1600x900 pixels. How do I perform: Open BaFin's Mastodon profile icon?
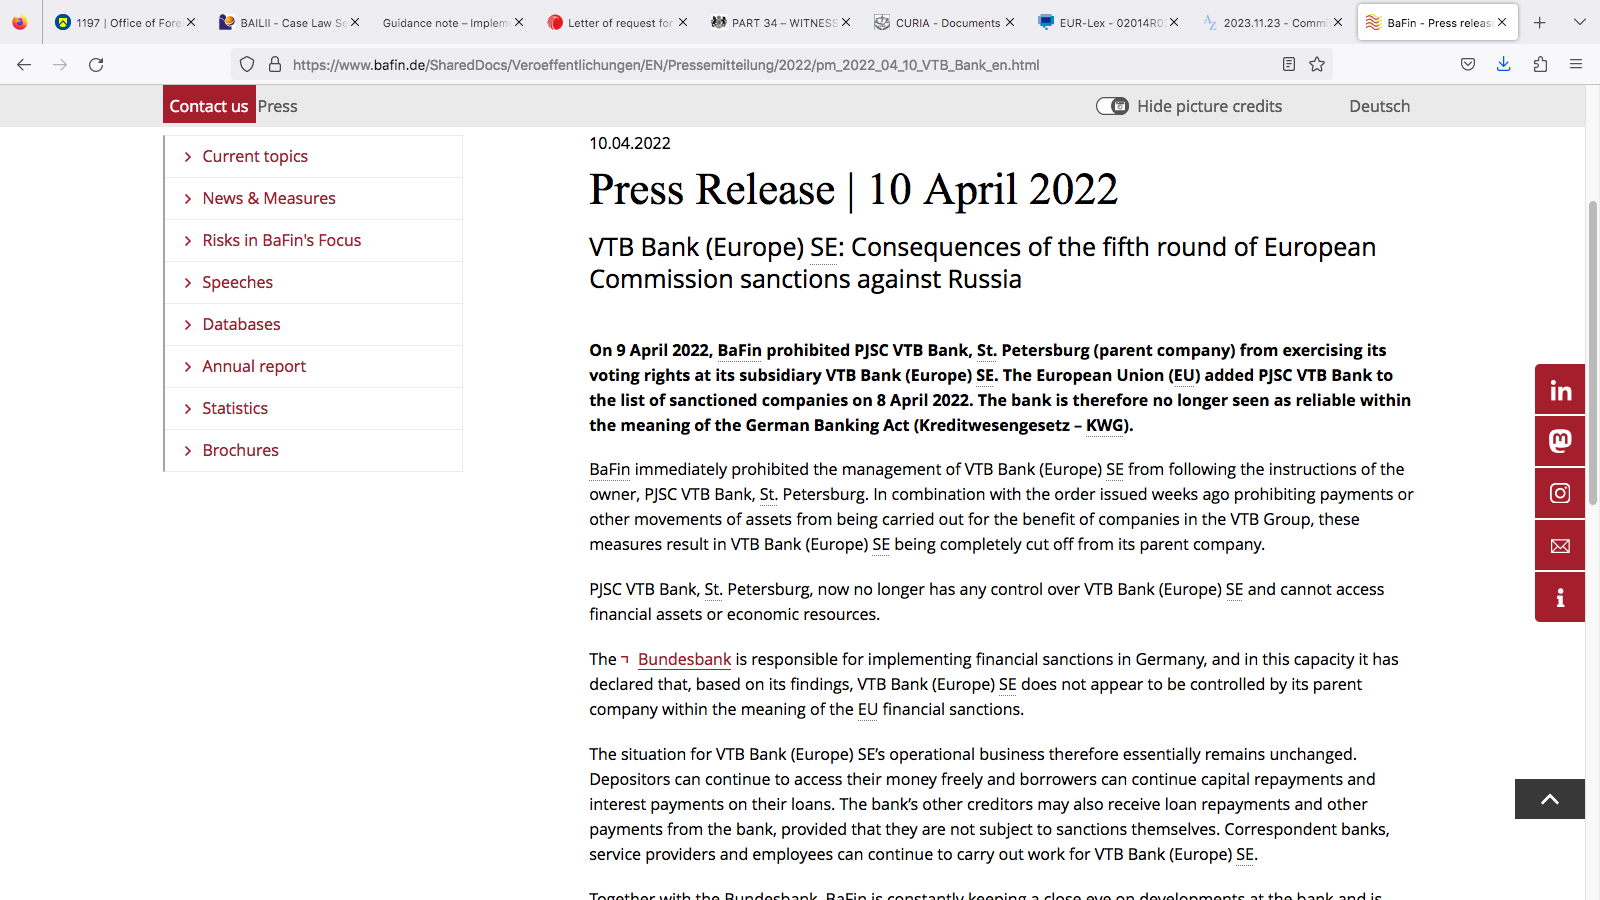[x=1560, y=441]
